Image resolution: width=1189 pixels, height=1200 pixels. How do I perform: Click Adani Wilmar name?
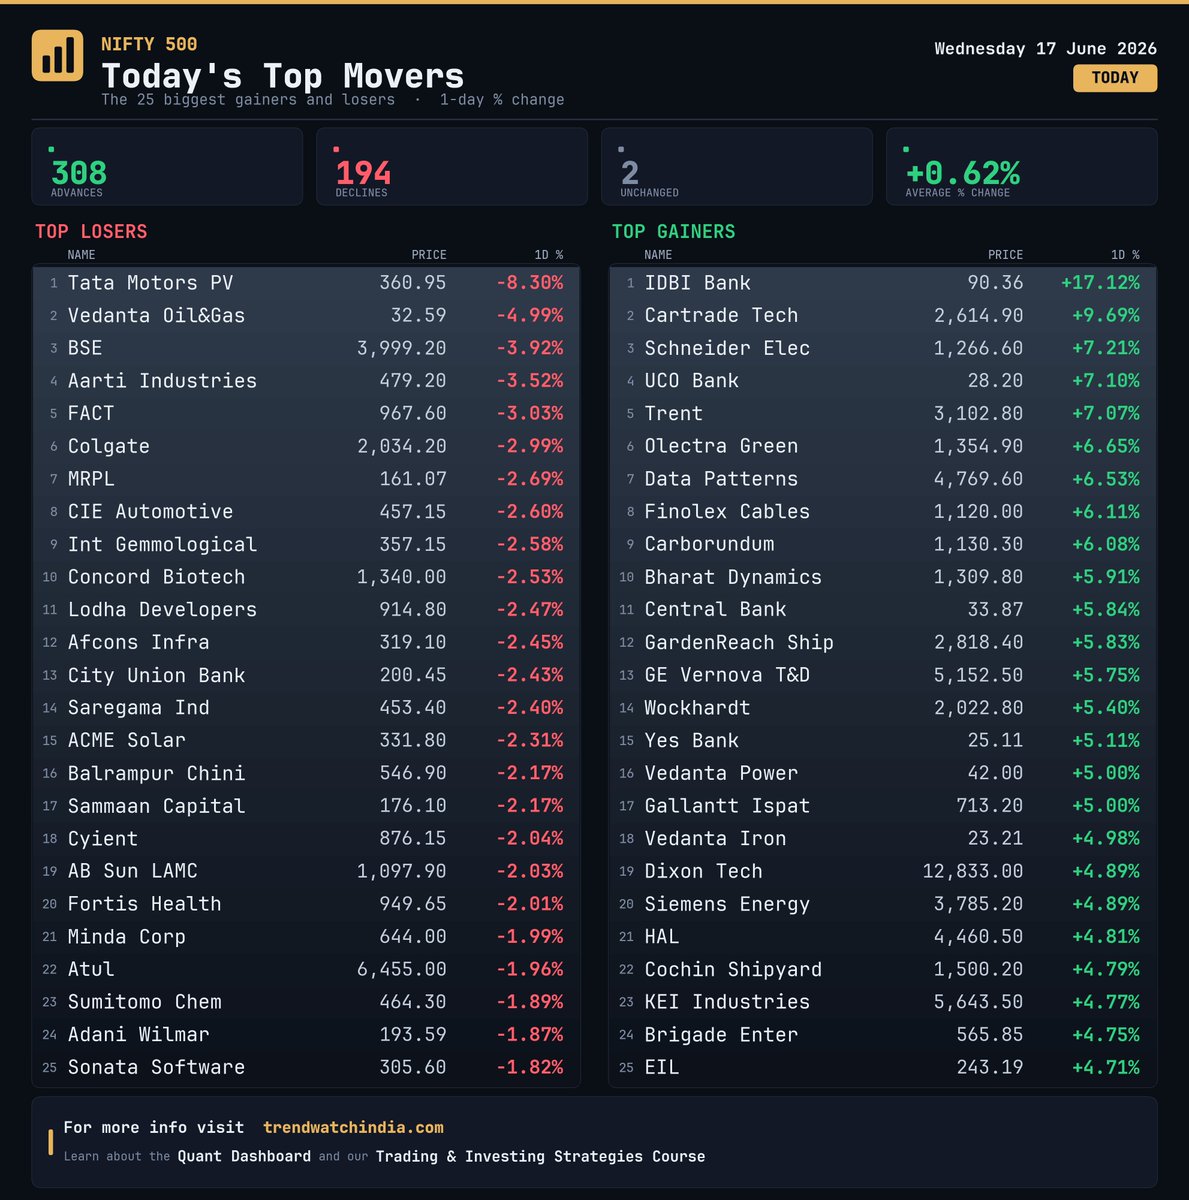[x=138, y=1035]
